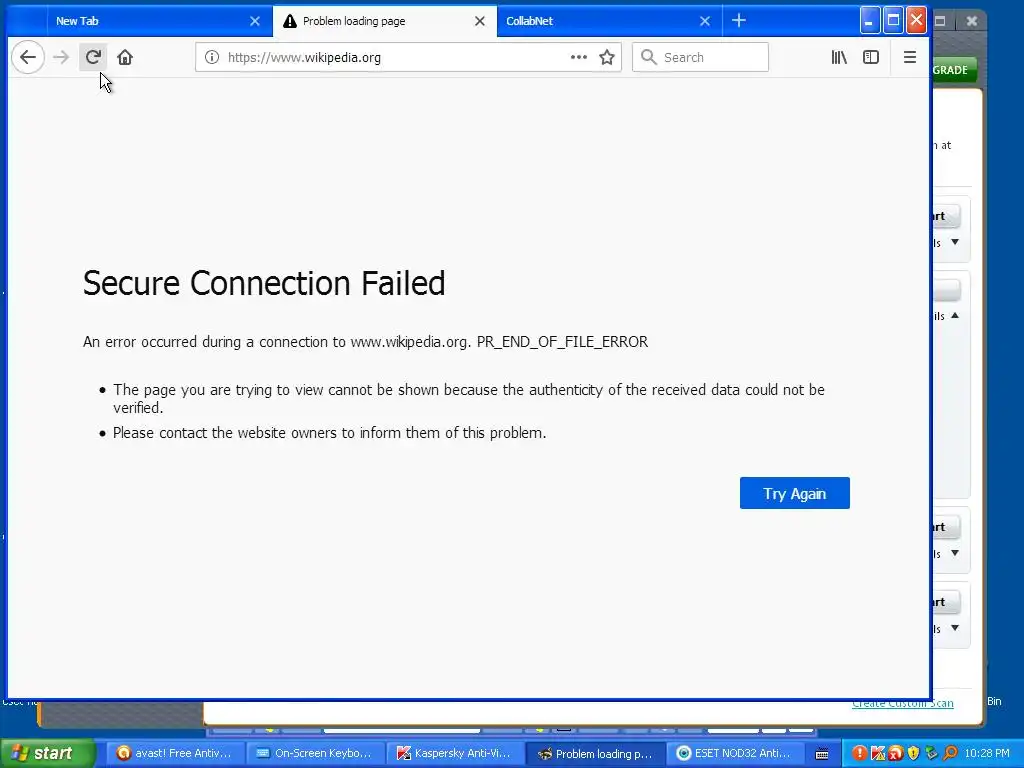
Task: Reload the page with the refresh icon
Action: coord(93,57)
